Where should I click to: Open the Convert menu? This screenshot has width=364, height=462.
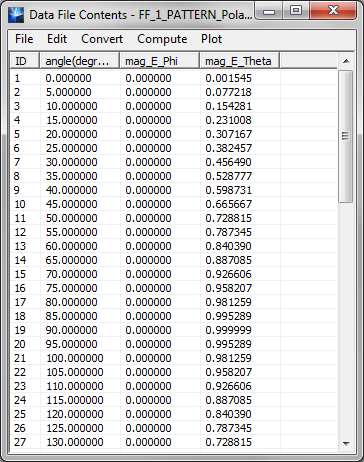tap(102, 39)
